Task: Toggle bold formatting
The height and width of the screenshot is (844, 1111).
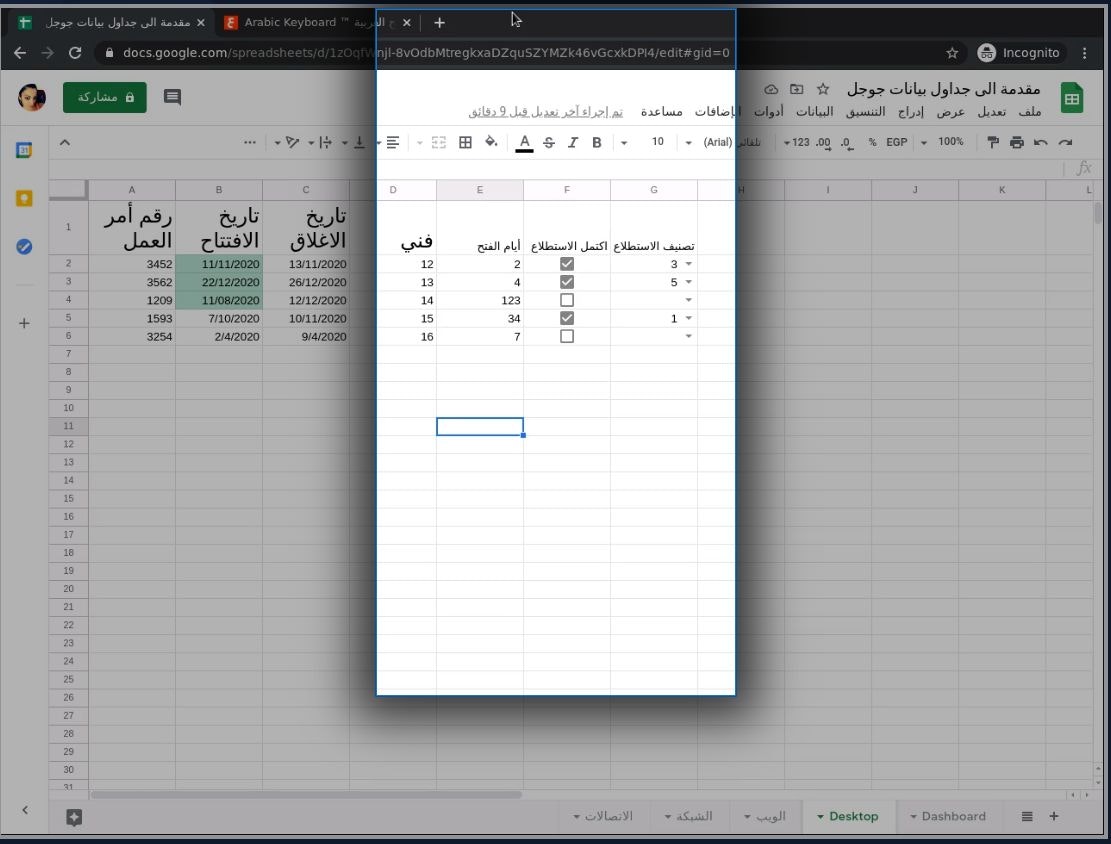Action: pyautogui.click(x=597, y=142)
